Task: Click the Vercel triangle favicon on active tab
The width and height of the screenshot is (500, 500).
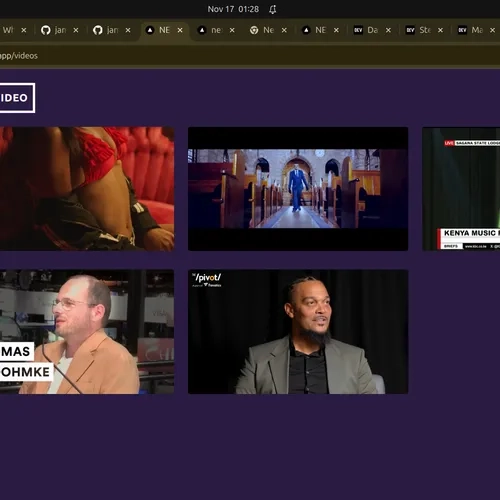Action: pos(150,30)
